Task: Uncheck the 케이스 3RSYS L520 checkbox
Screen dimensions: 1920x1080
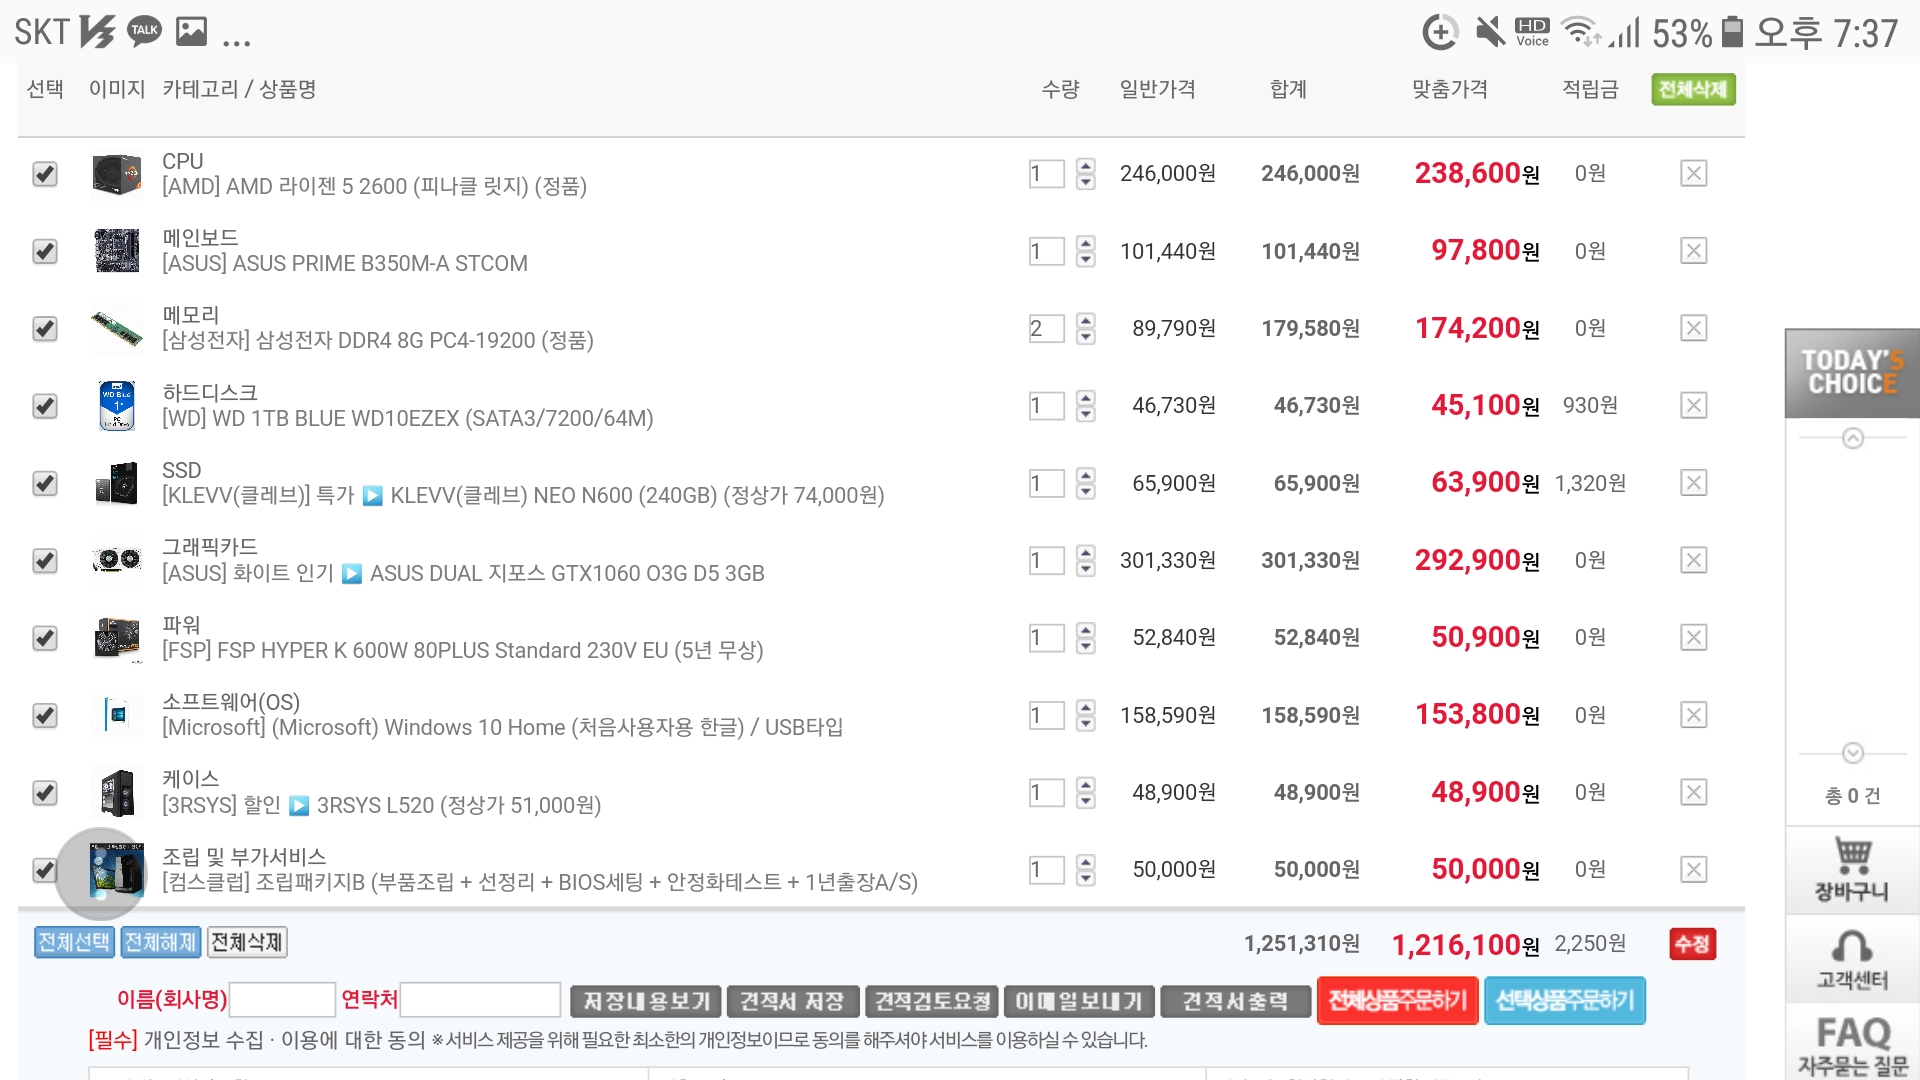Action: pos(45,793)
